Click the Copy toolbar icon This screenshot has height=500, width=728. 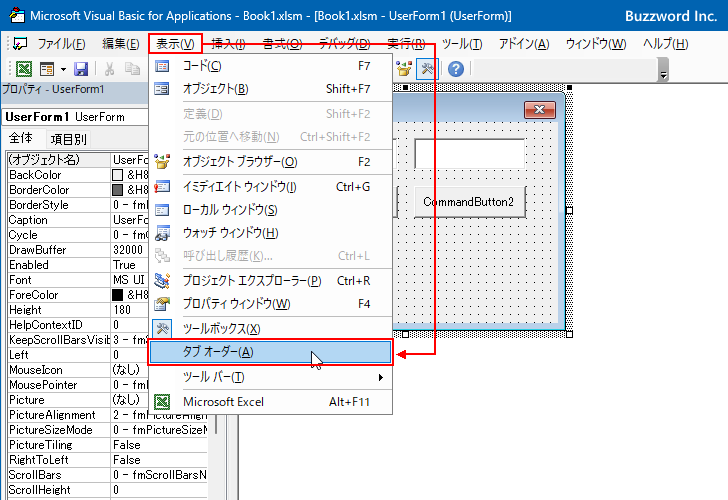click(132, 69)
